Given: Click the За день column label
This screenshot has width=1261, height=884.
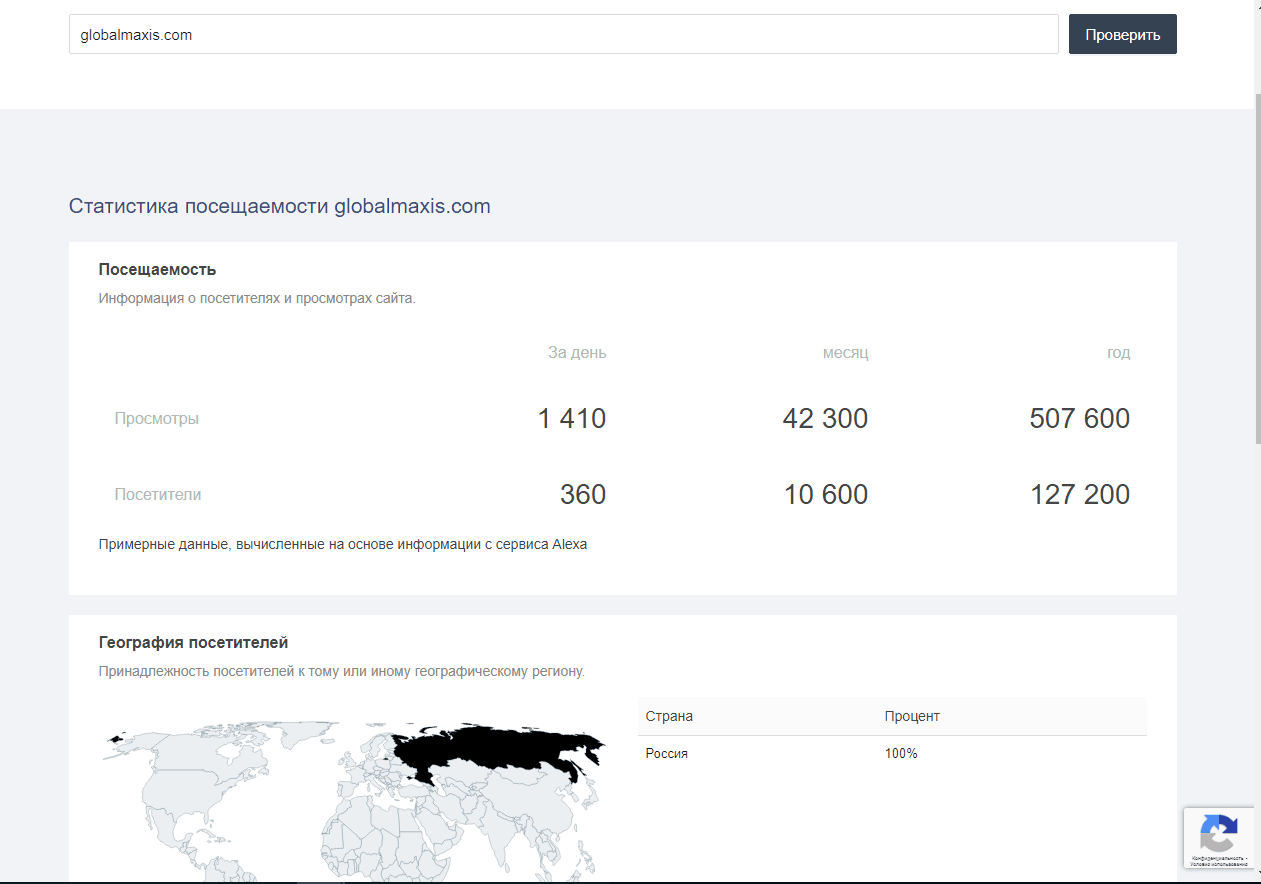Looking at the screenshot, I should (577, 352).
